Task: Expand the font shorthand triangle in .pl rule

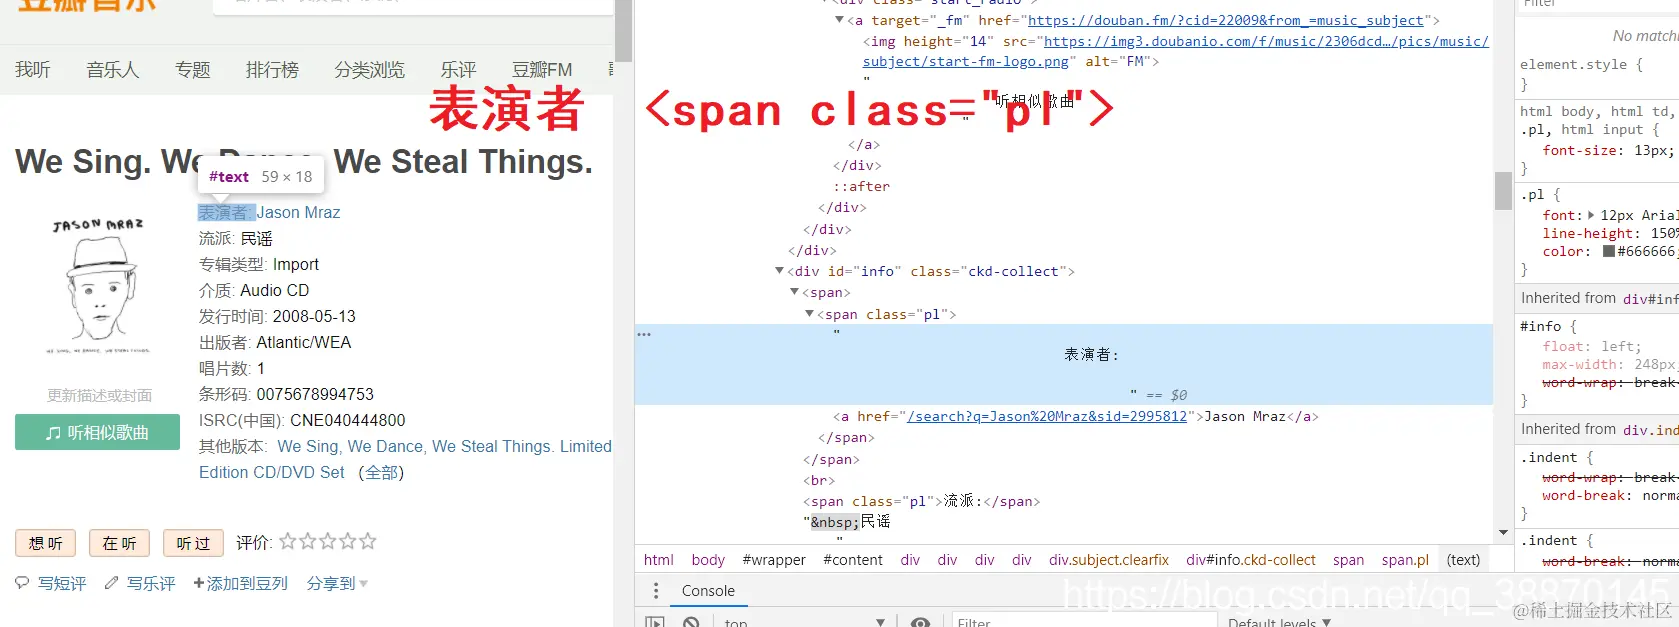Action: pos(1591,215)
